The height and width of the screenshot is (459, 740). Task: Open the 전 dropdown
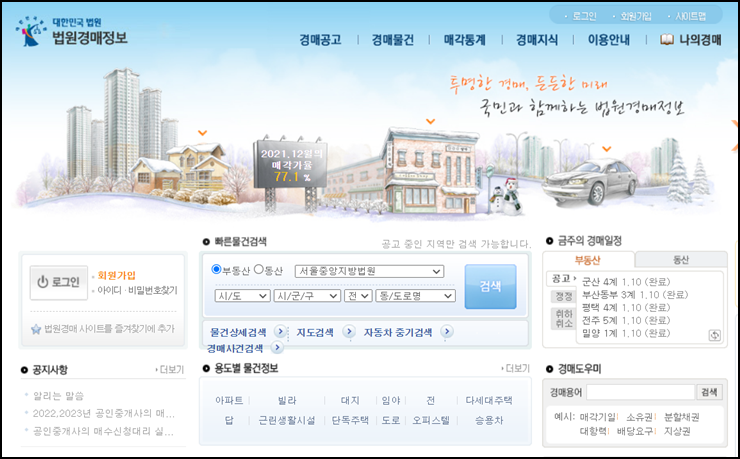(x=358, y=296)
